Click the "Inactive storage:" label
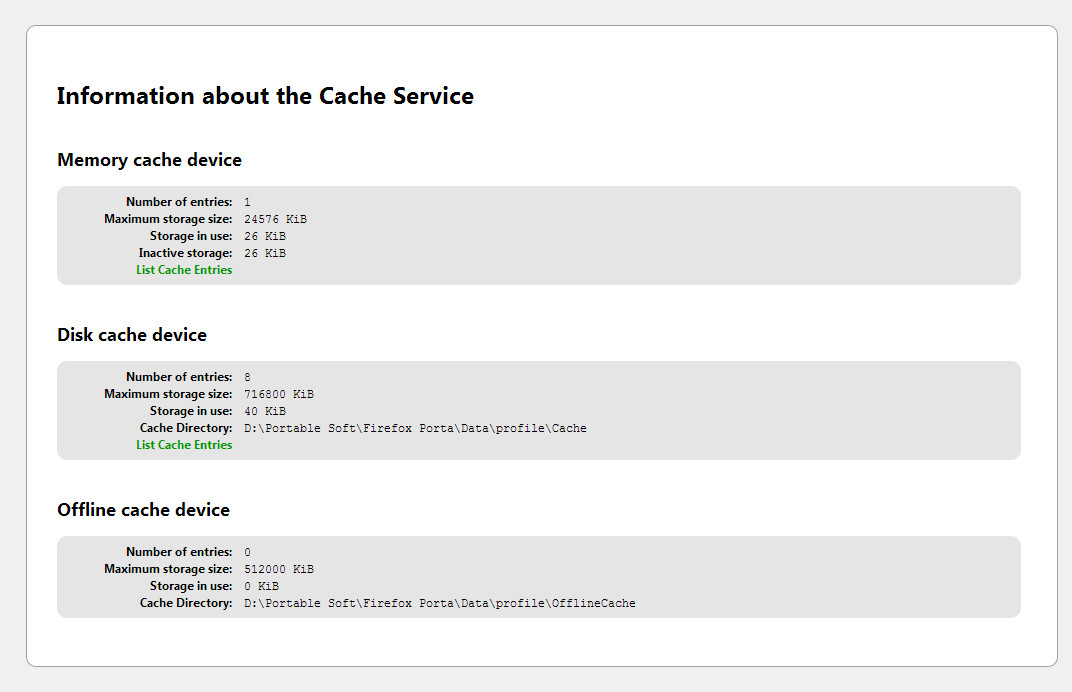This screenshot has width=1072, height=692. pyautogui.click(x=185, y=253)
